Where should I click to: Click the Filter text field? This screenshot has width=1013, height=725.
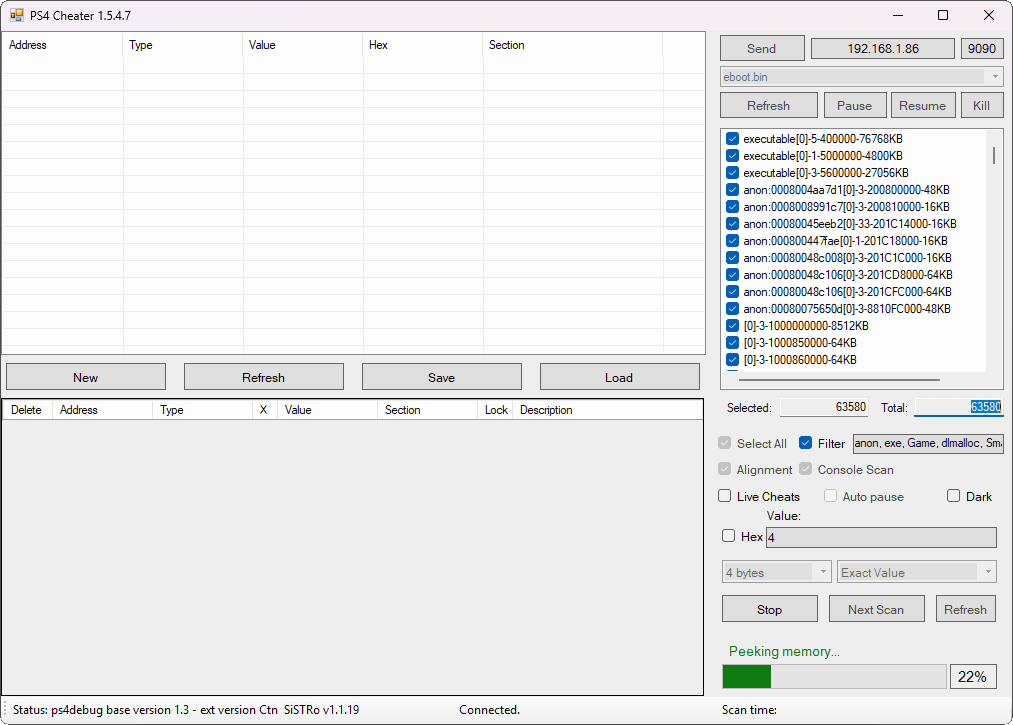928,443
